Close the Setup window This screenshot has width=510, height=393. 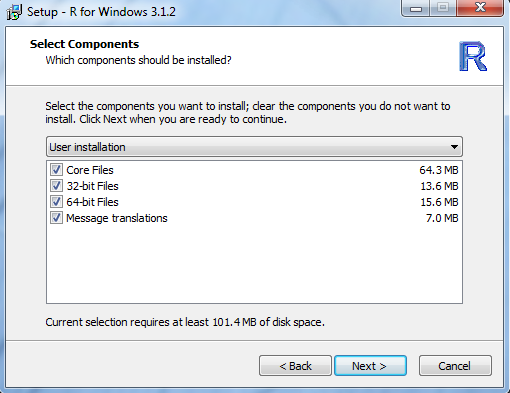[x=480, y=8]
